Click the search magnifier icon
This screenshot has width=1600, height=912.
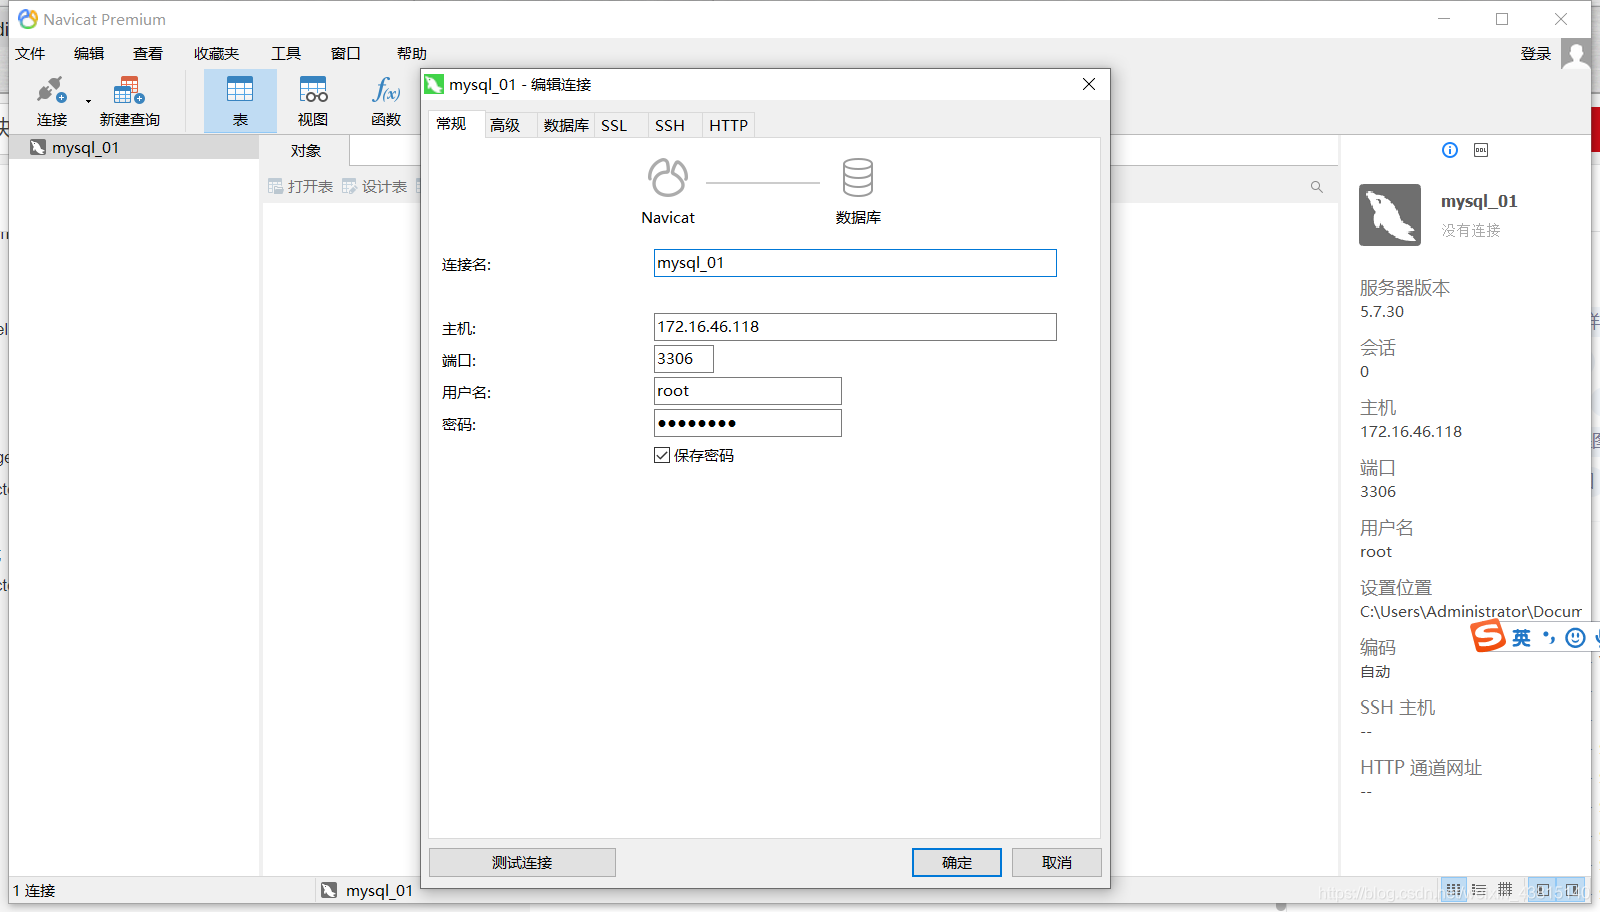click(x=1317, y=187)
